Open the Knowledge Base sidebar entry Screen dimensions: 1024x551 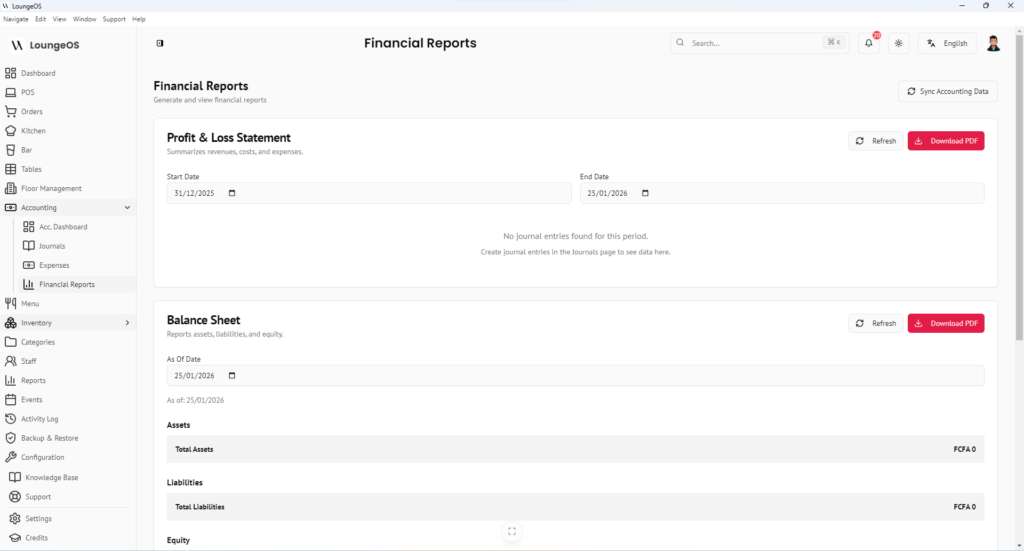pyautogui.click(x=51, y=477)
